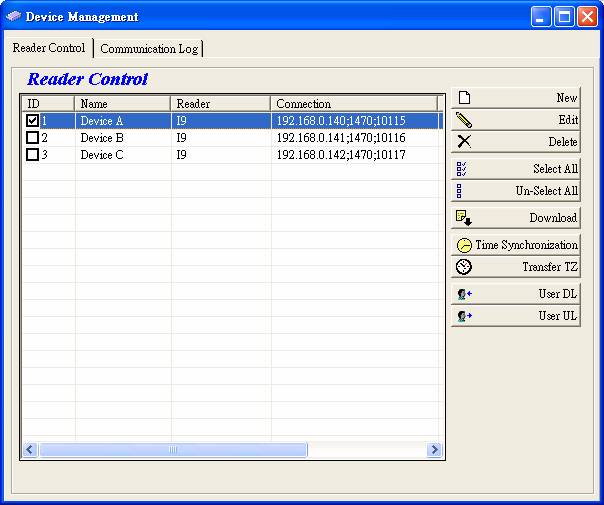Image resolution: width=604 pixels, height=505 pixels.
Task: Sort by the ID column header
Action: [x=48, y=104]
